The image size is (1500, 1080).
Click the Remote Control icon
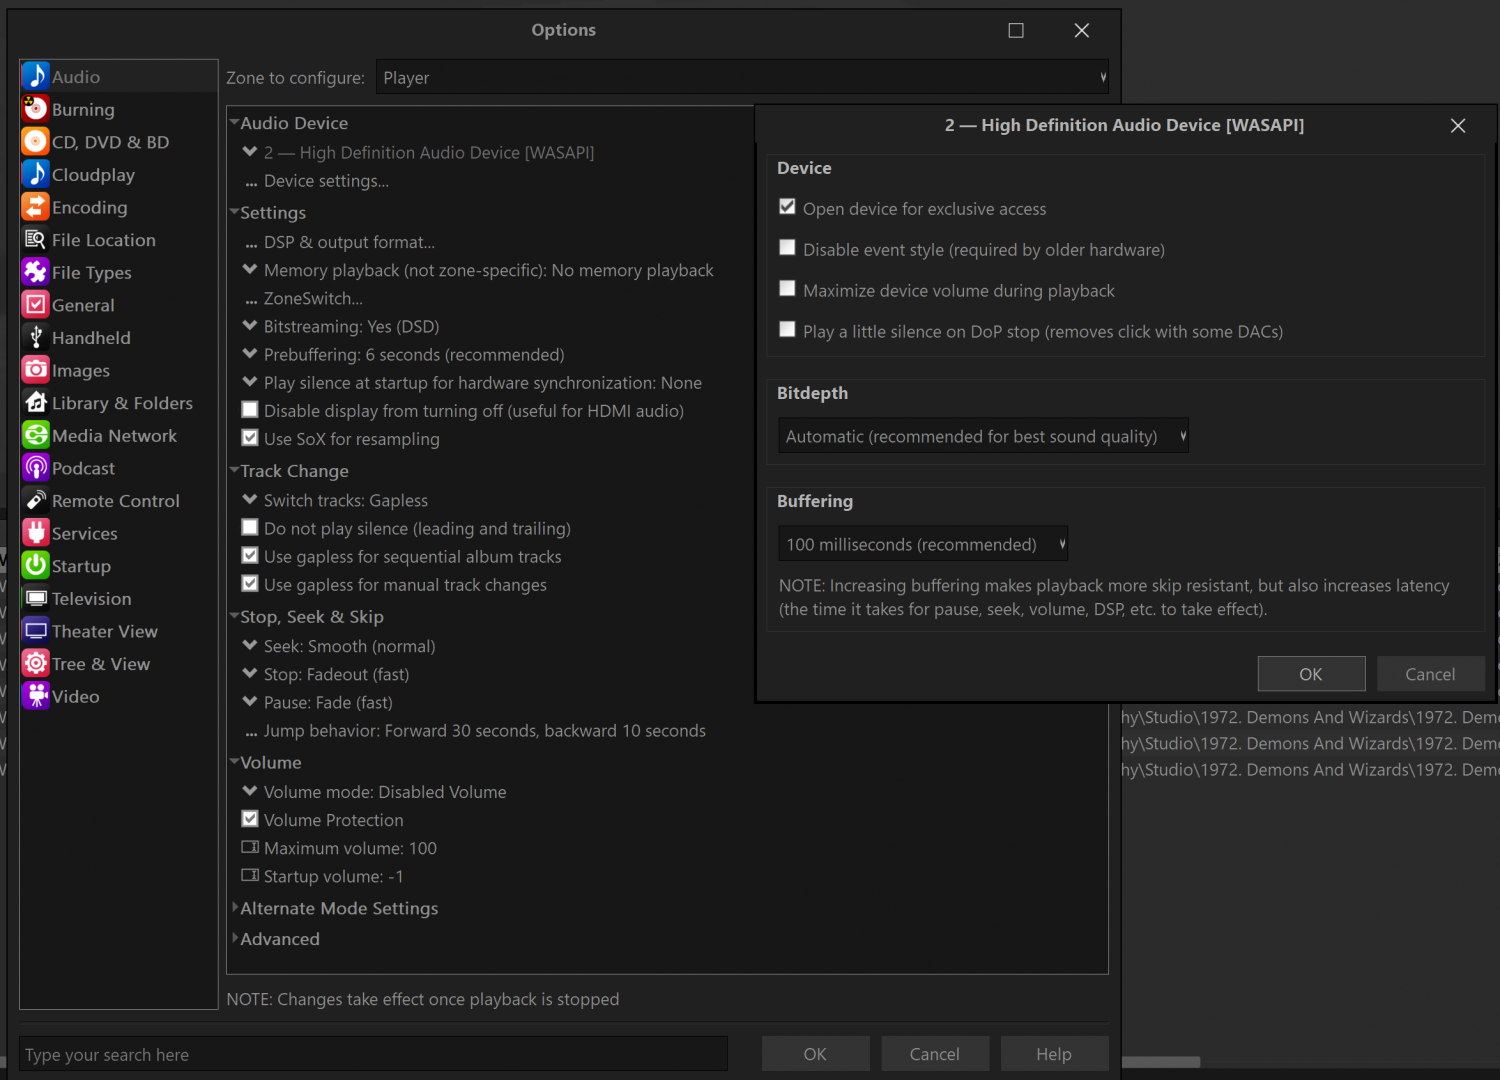tap(36, 500)
